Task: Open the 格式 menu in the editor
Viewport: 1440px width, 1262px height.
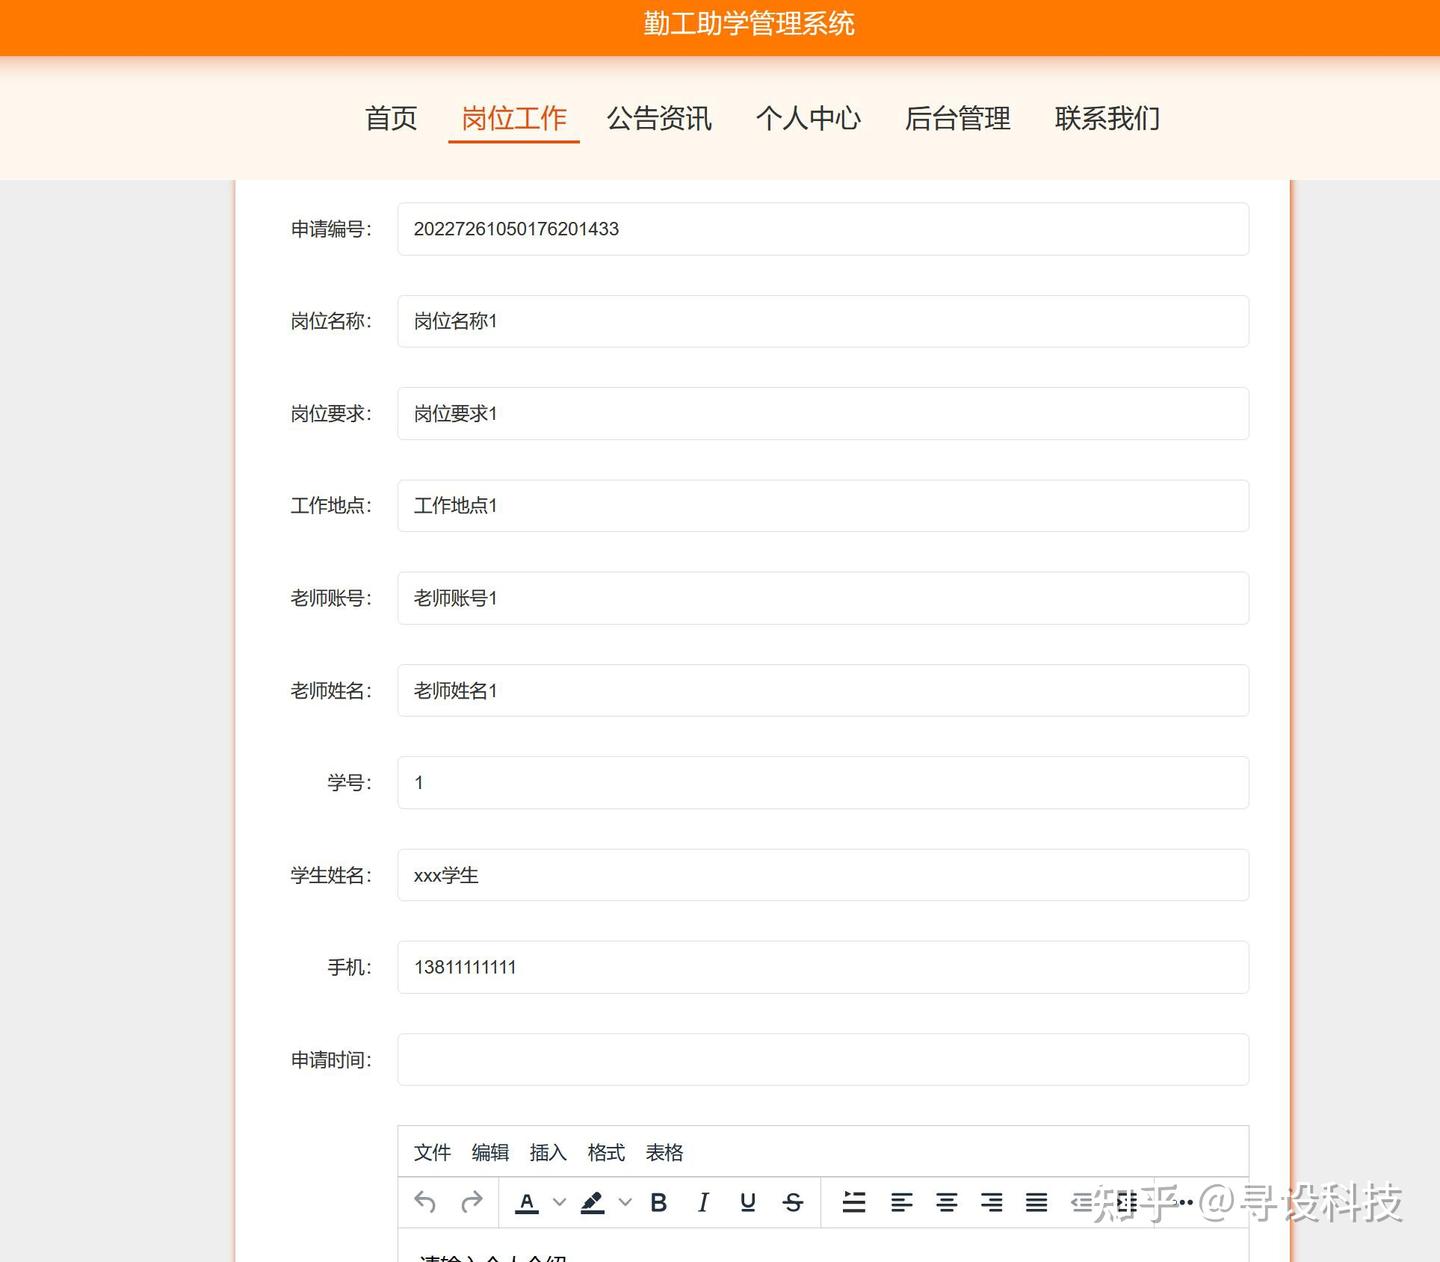Action: 605,1152
